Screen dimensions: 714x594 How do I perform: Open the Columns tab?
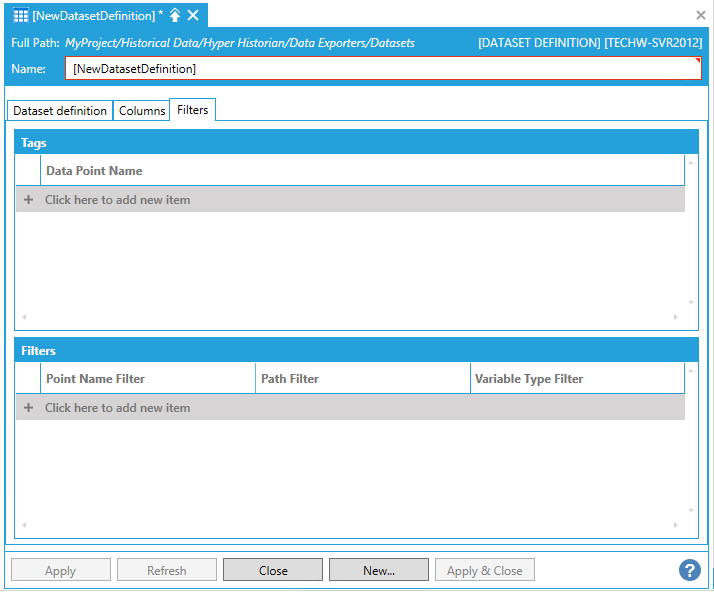pyautogui.click(x=142, y=111)
